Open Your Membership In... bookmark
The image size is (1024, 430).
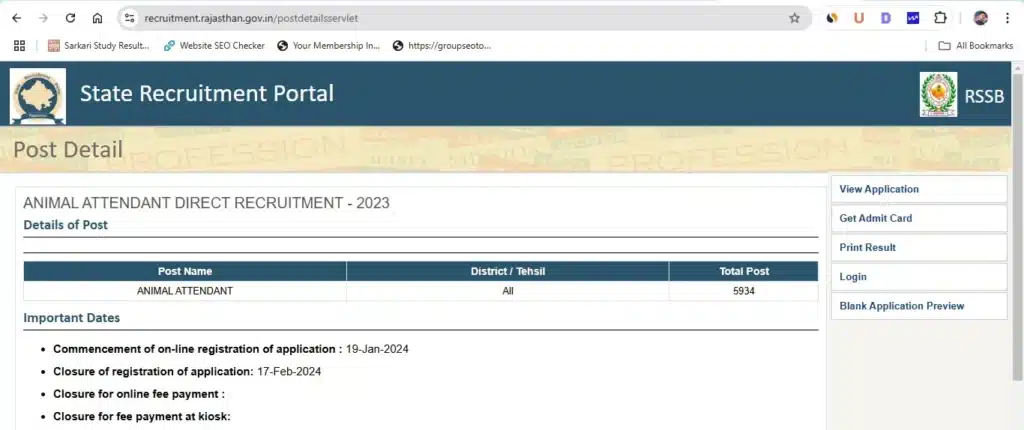coord(328,46)
